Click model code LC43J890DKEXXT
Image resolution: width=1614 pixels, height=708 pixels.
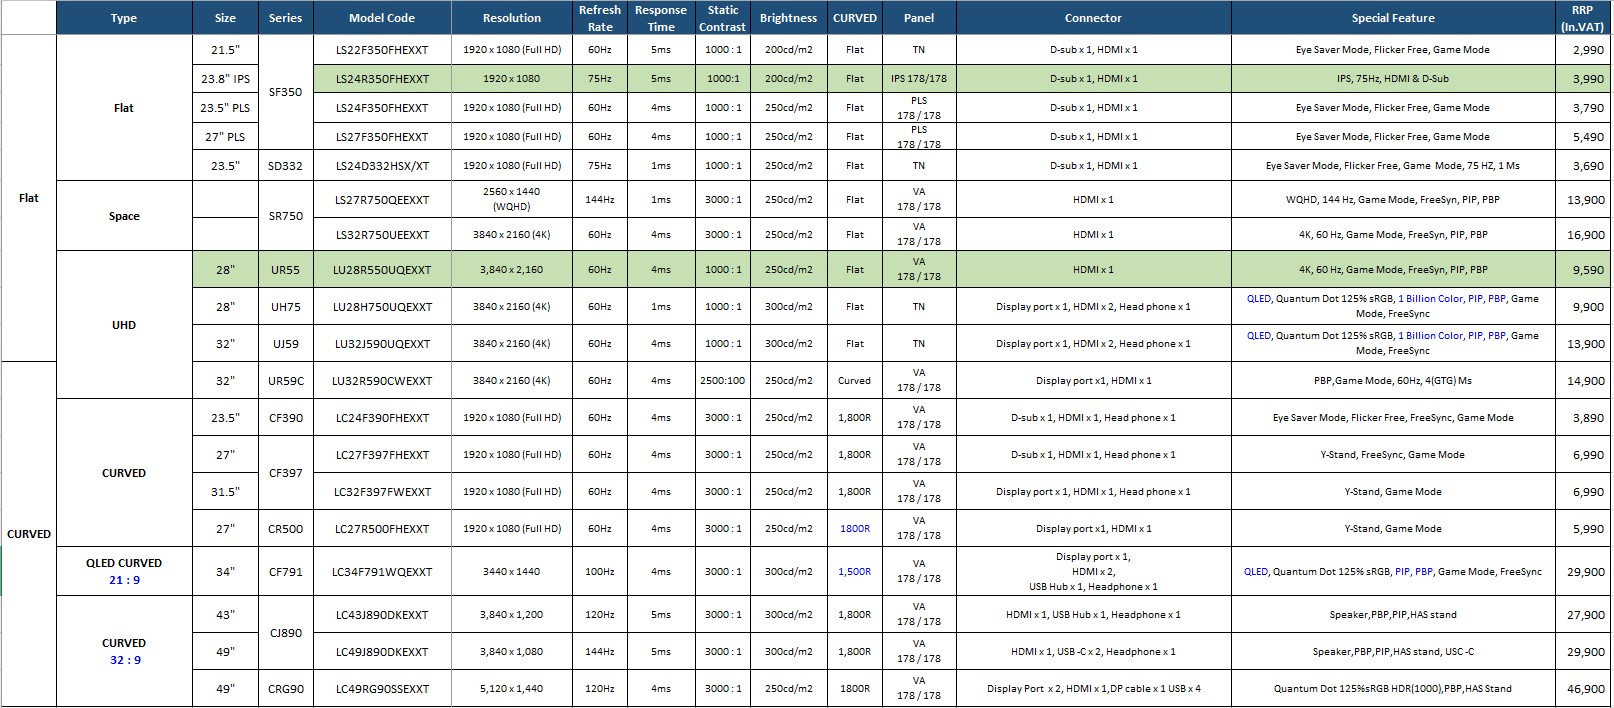[382, 615]
